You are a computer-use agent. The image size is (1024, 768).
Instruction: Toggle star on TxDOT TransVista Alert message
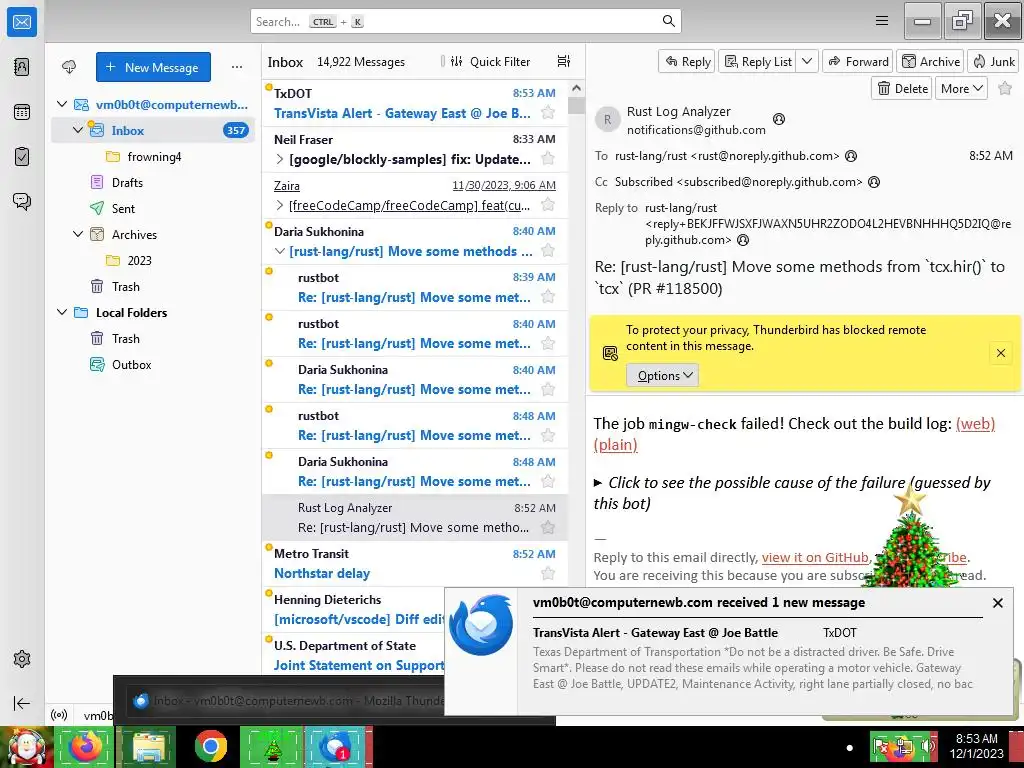click(x=548, y=113)
